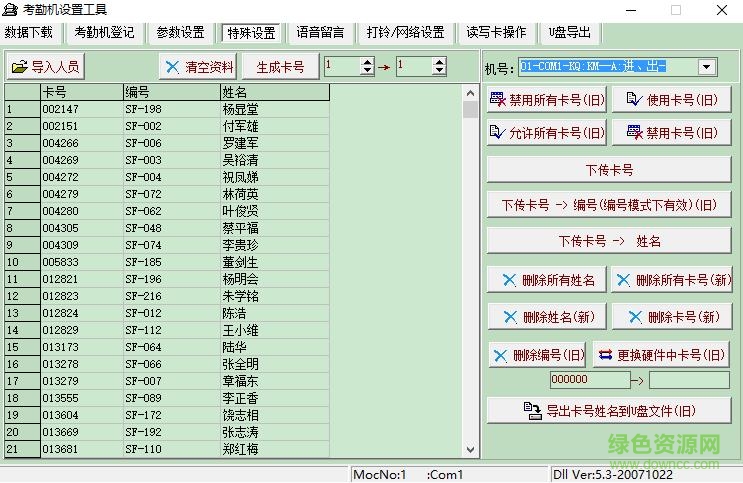Select cell SF-062
This screenshot has width=743, height=483.
[172, 211]
